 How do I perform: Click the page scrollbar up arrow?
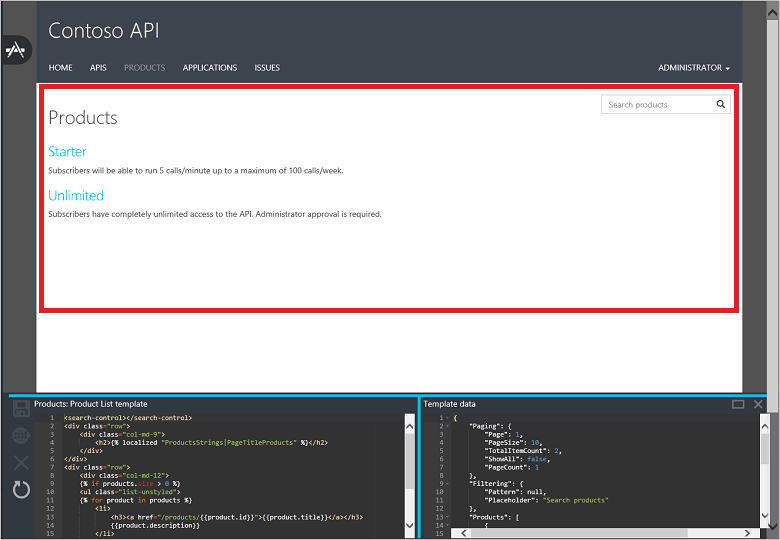point(773,13)
